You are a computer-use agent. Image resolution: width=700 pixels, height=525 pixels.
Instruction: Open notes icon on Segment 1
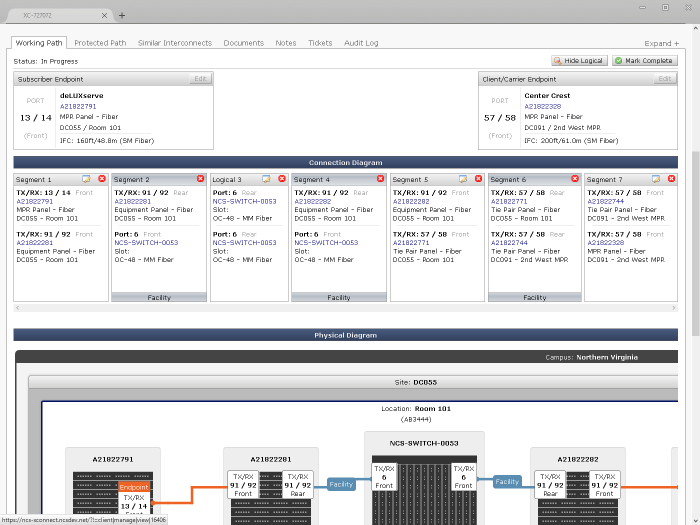(x=86, y=179)
